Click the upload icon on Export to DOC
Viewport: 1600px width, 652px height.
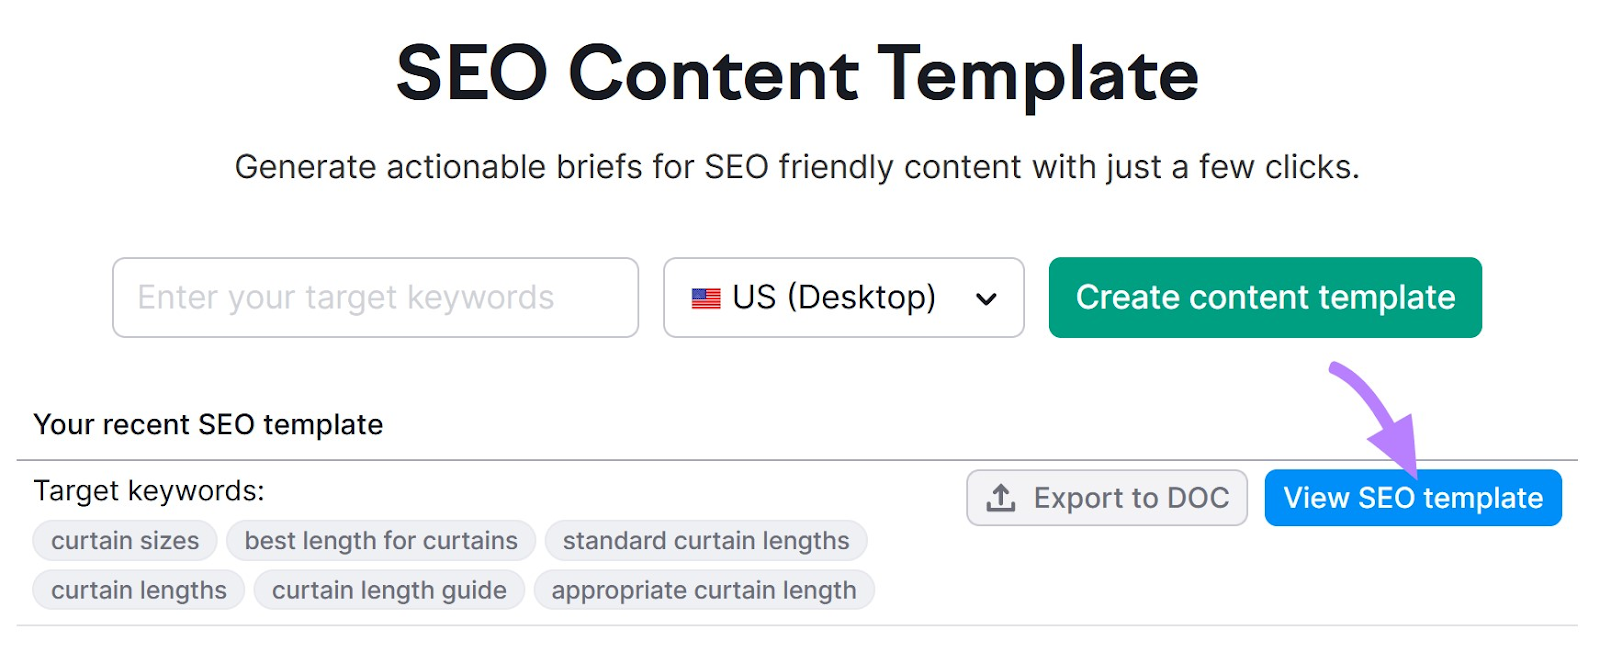coord(1001,497)
